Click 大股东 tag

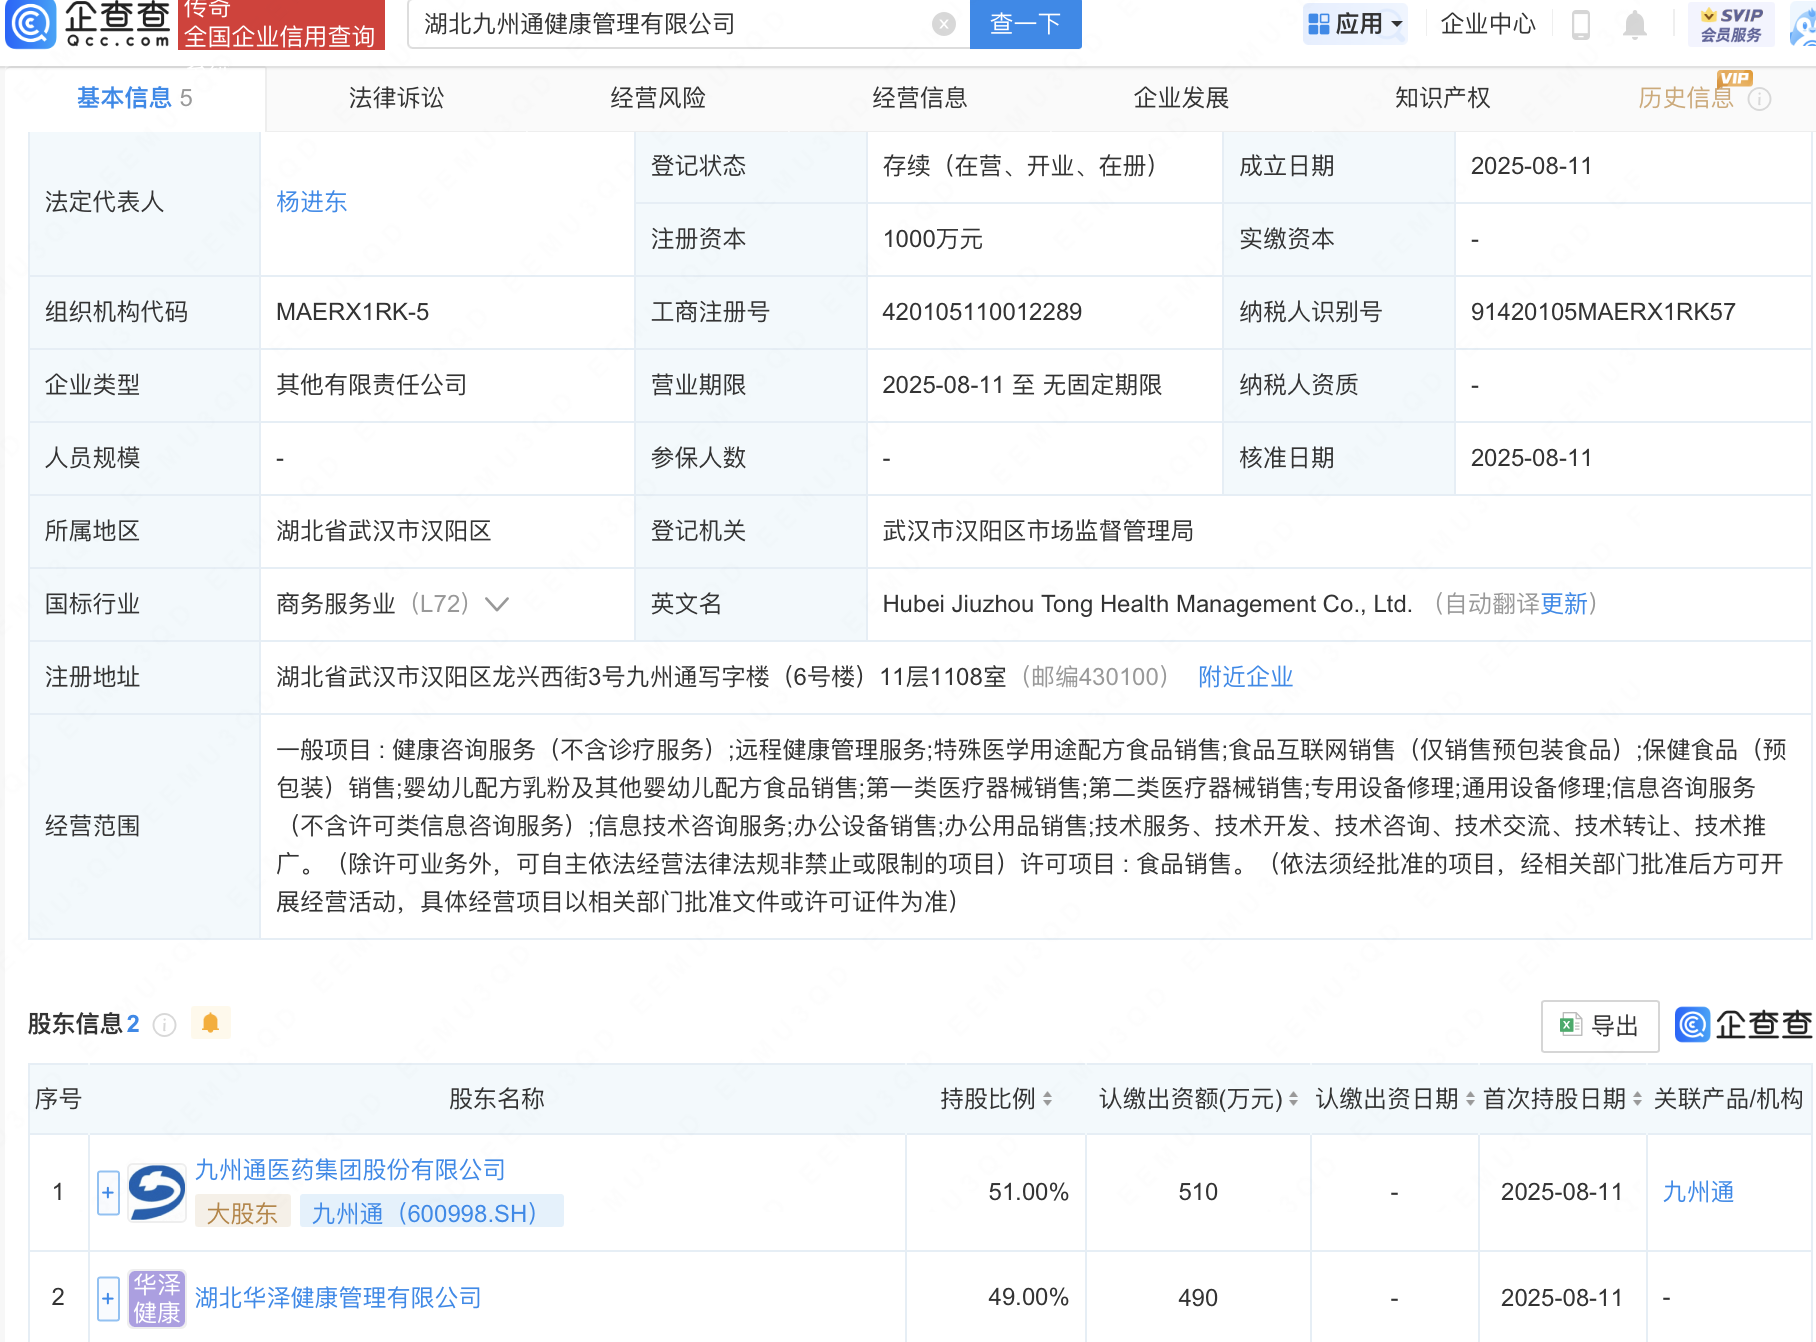pos(242,1213)
